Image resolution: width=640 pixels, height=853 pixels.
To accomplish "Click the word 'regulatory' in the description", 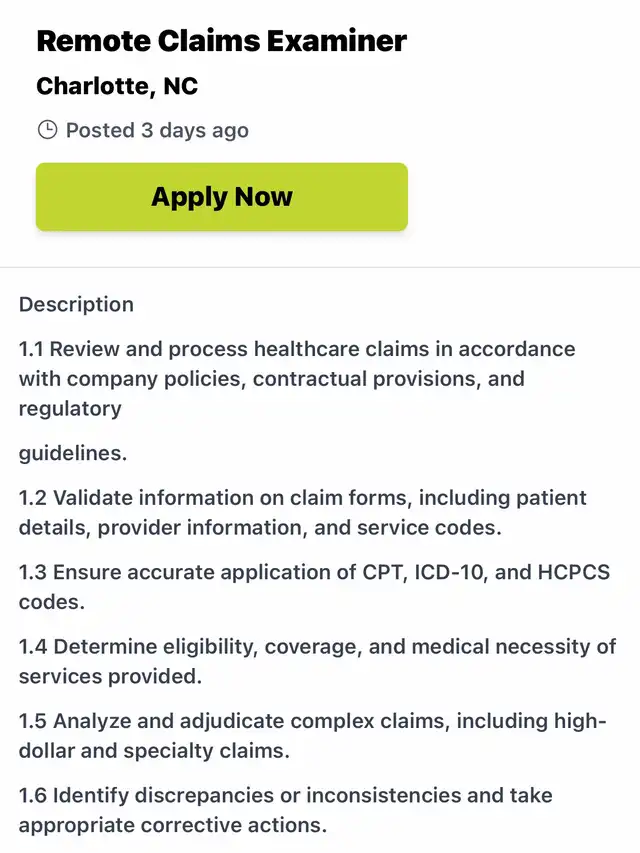I will [70, 409].
